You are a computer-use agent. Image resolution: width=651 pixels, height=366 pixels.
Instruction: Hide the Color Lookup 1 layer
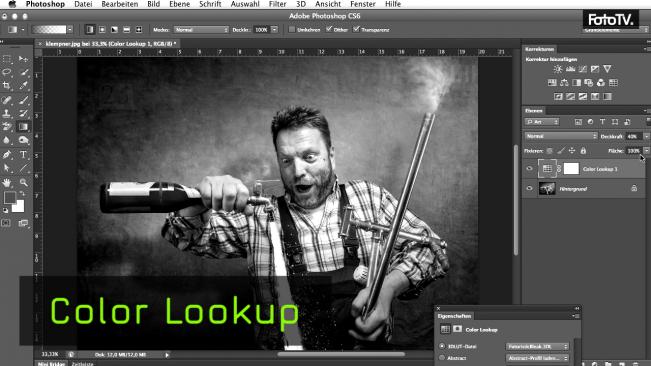pyautogui.click(x=529, y=169)
